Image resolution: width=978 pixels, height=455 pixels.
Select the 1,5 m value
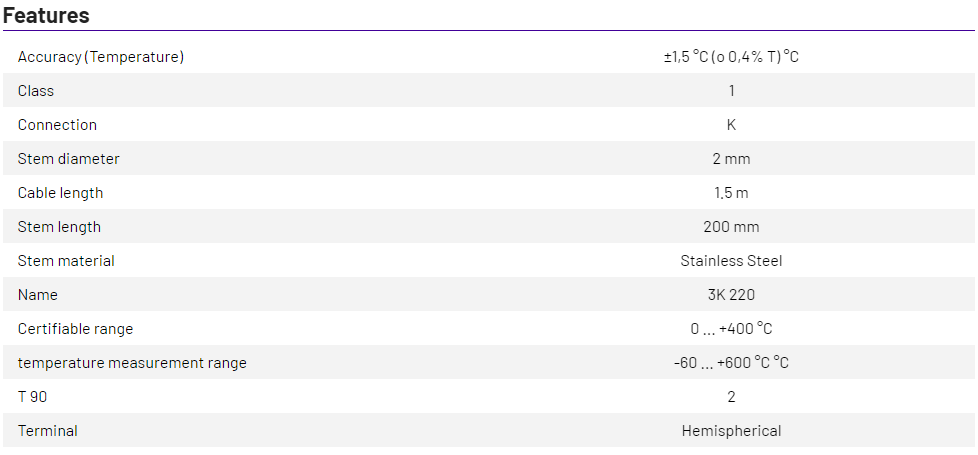click(731, 193)
